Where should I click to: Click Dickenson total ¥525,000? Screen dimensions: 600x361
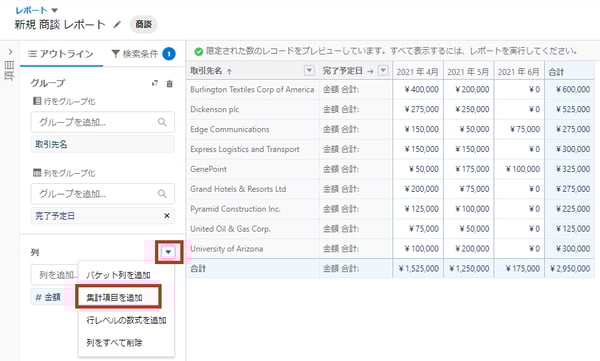[x=573, y=109]
